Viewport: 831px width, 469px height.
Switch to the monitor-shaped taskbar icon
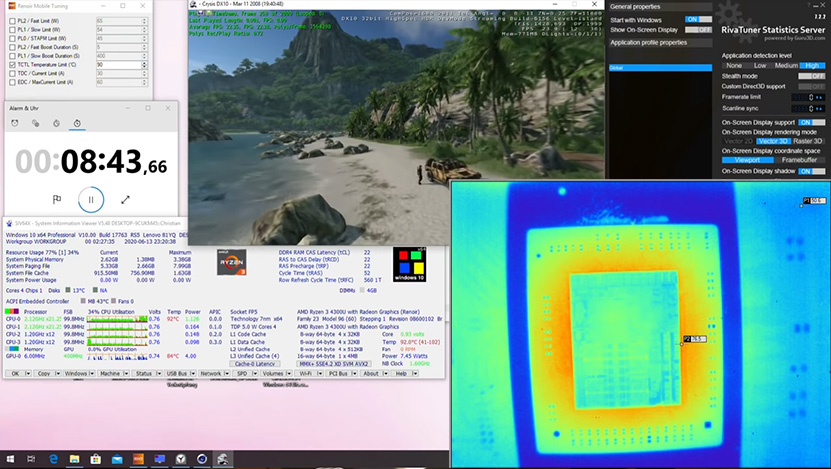(160, 459)
